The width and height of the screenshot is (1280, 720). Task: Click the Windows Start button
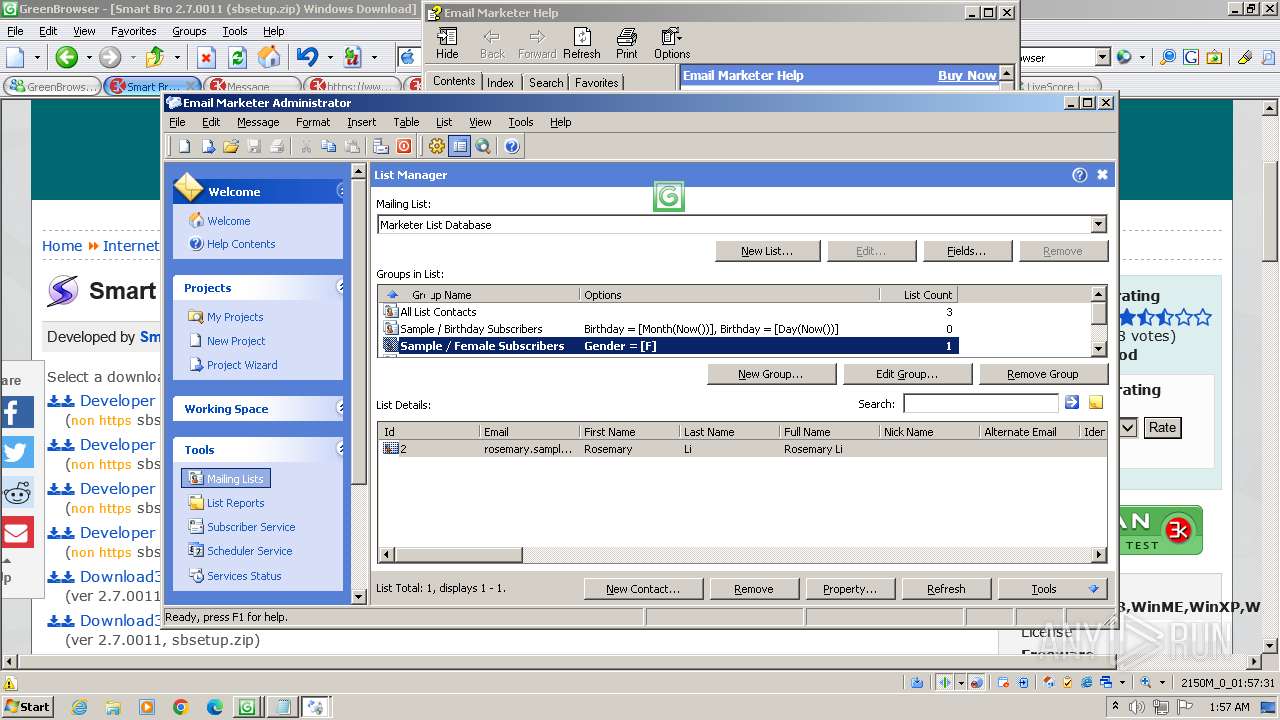28,706
